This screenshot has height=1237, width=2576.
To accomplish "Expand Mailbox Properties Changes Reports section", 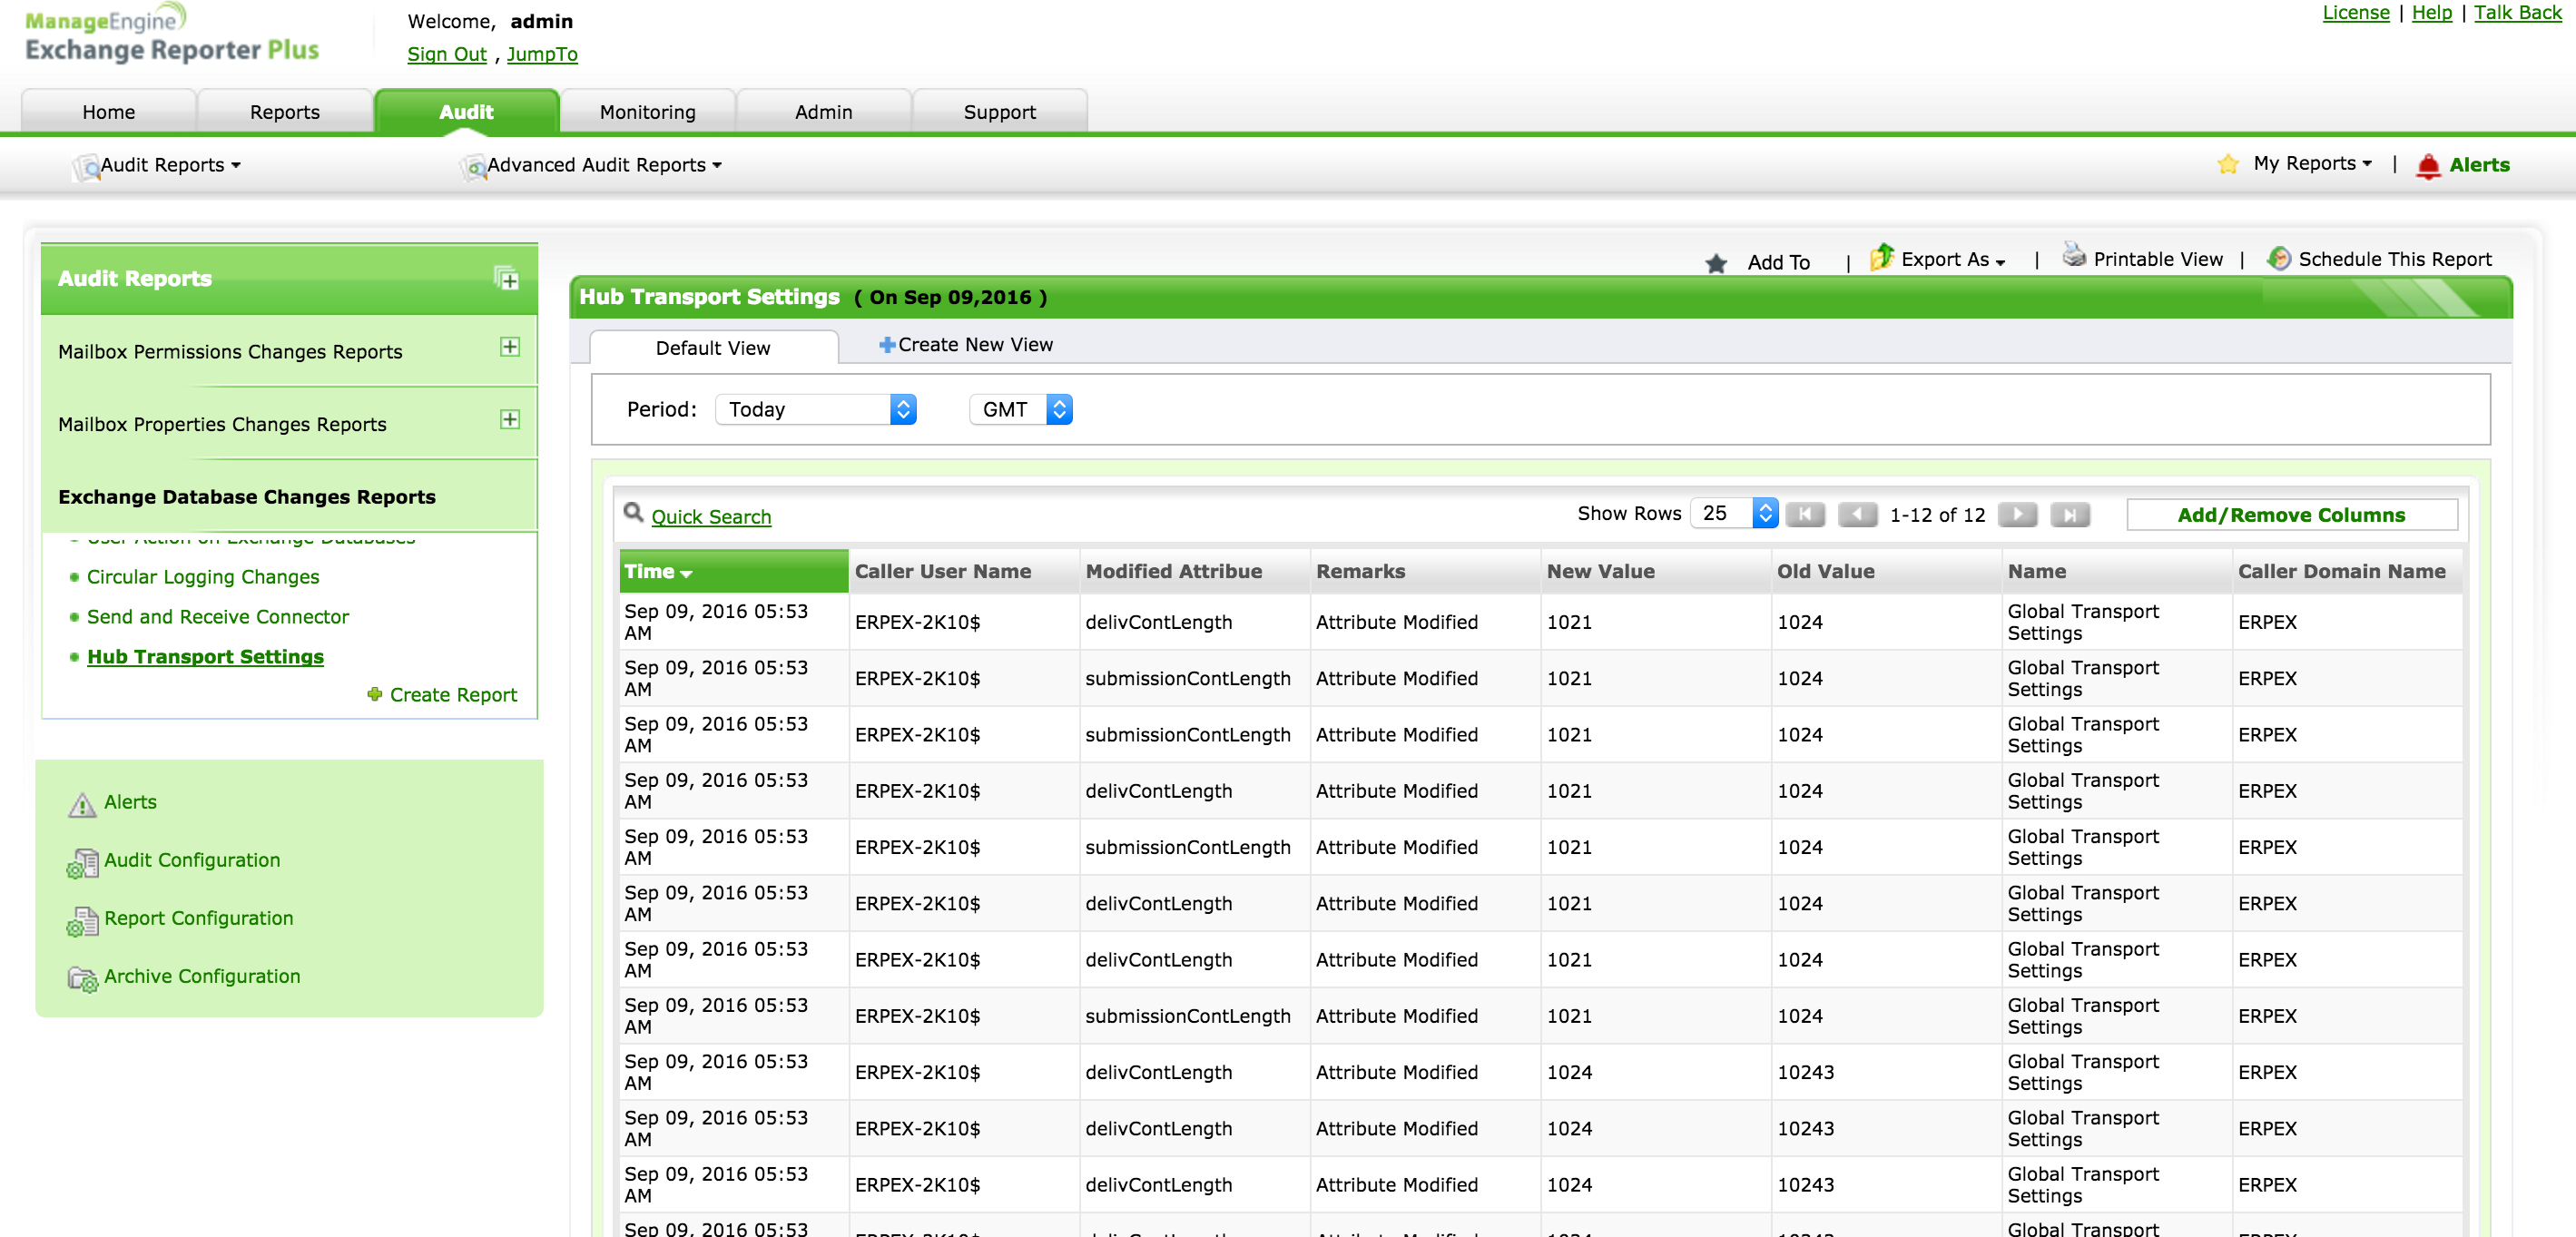I will coord(510,420).
